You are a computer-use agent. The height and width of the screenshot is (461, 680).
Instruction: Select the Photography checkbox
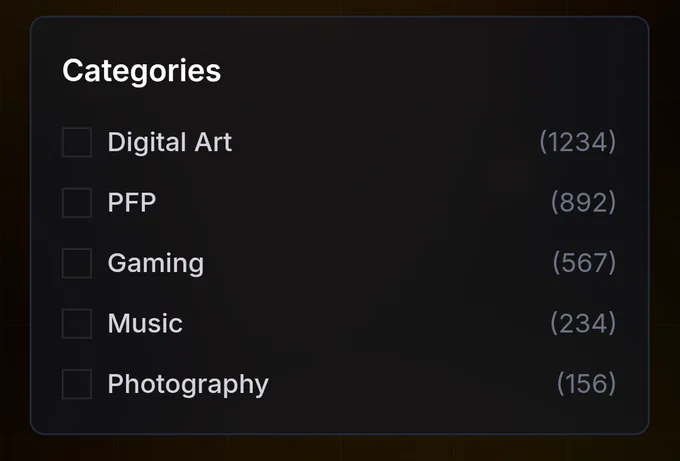(77, 384)
